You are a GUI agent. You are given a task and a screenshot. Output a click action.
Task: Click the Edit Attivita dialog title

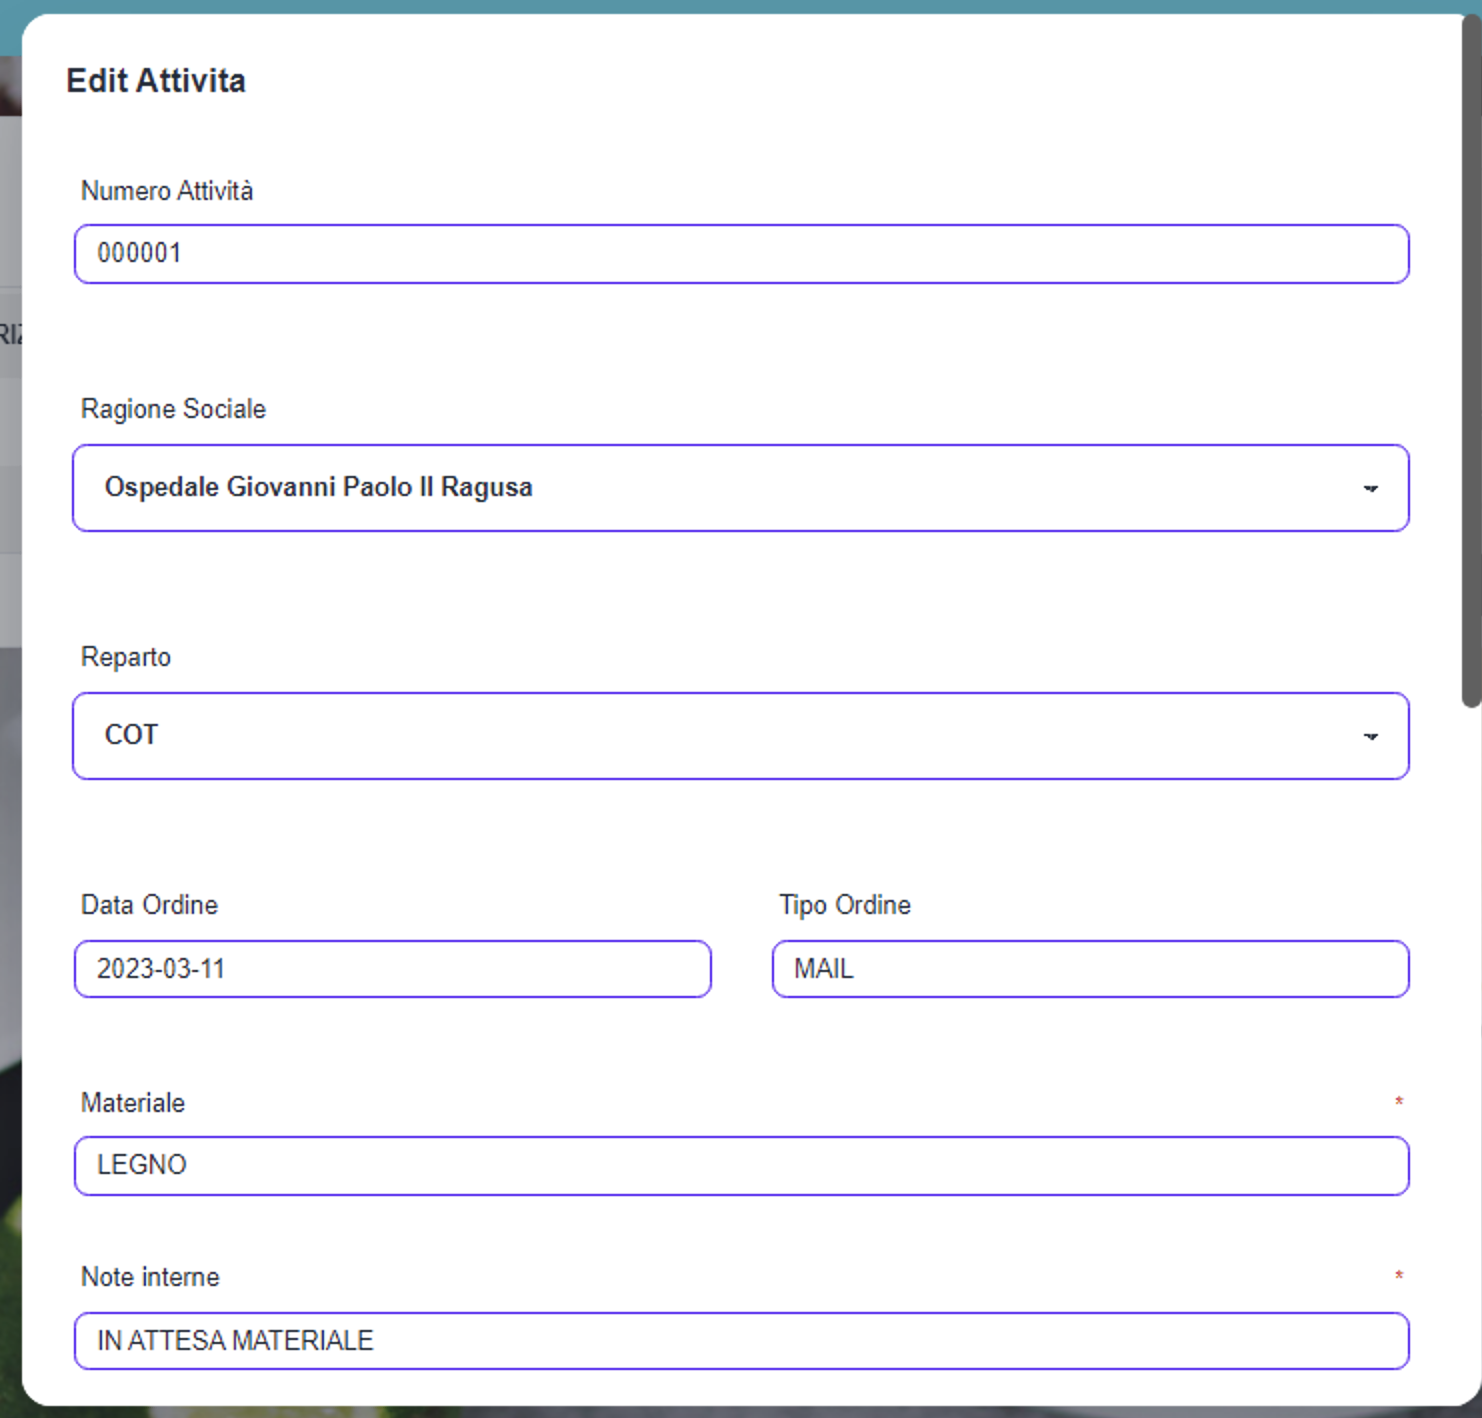[x=156, y=81]
